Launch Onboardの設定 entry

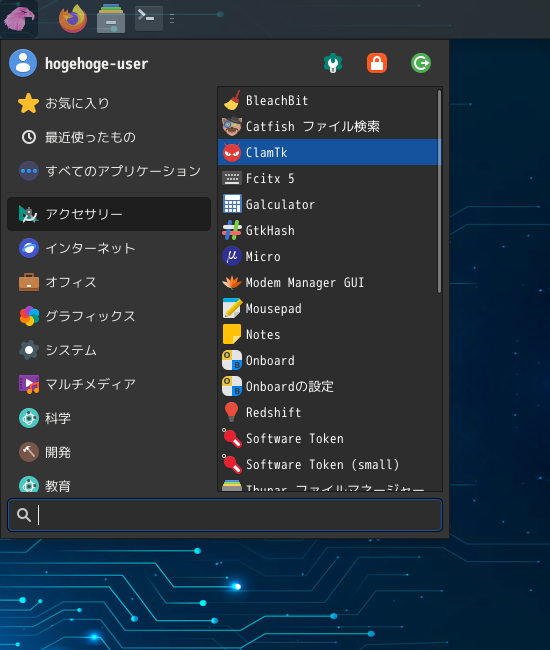327,386
